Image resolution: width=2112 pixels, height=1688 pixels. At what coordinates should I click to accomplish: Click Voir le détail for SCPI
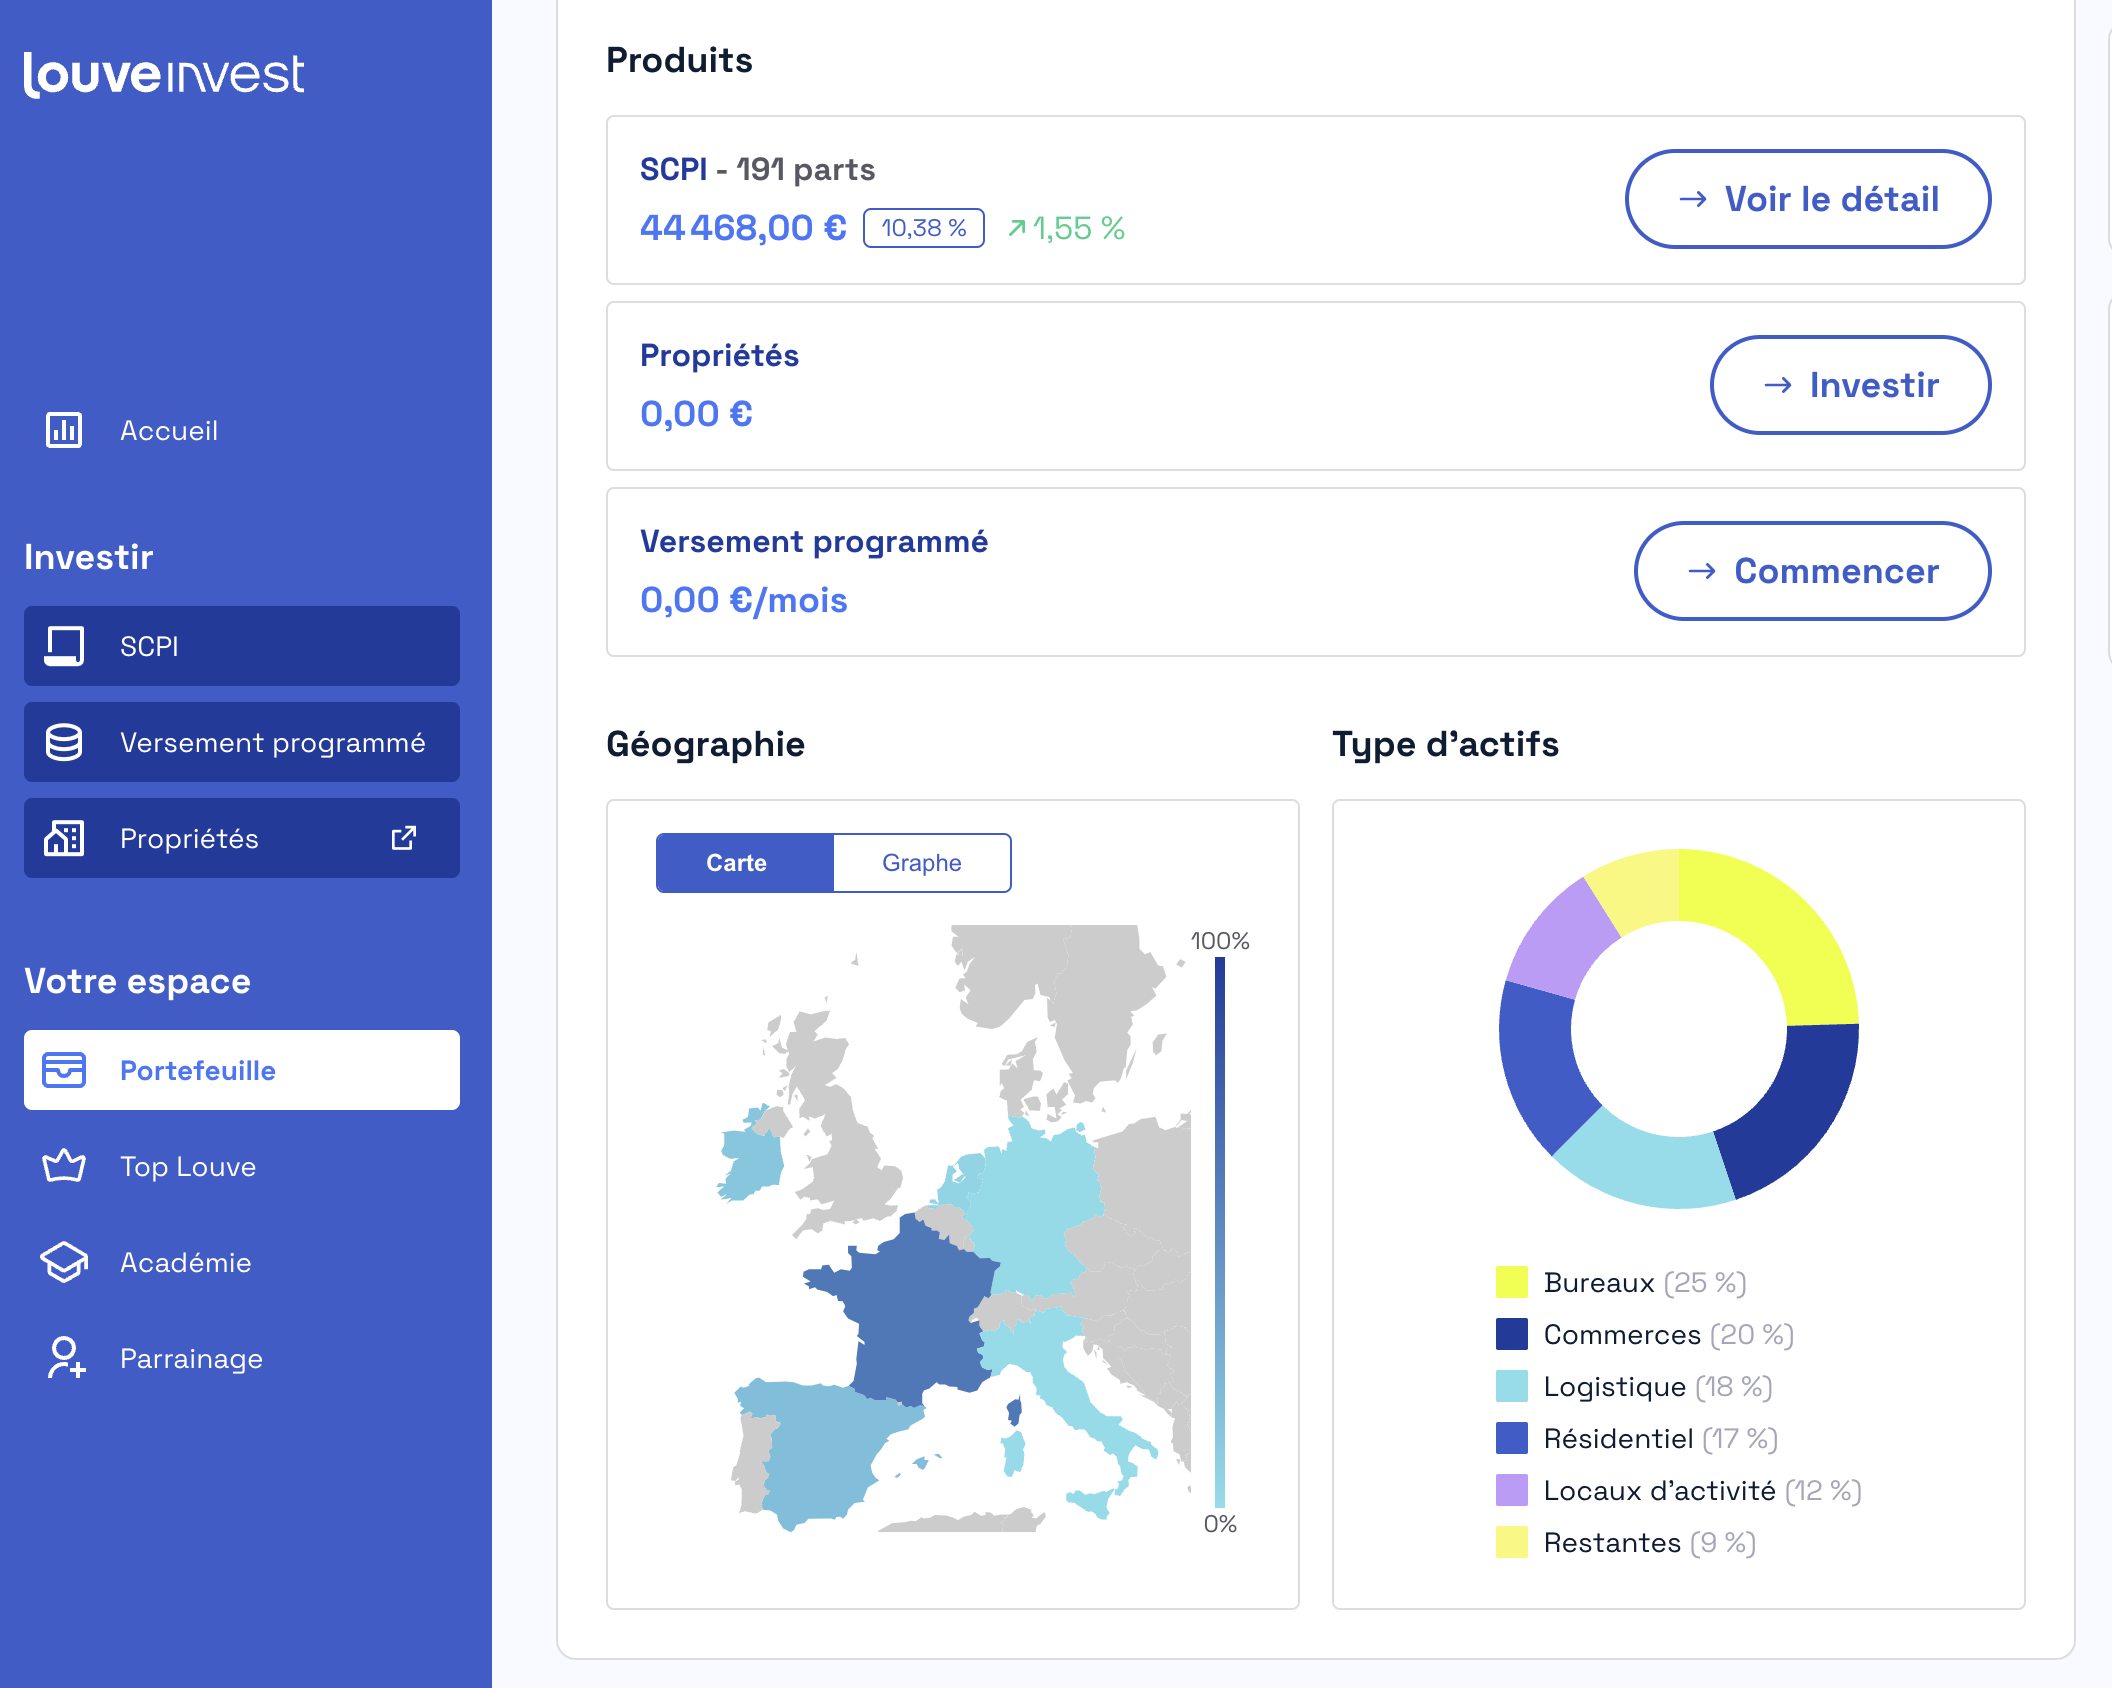coord(1808,199)
